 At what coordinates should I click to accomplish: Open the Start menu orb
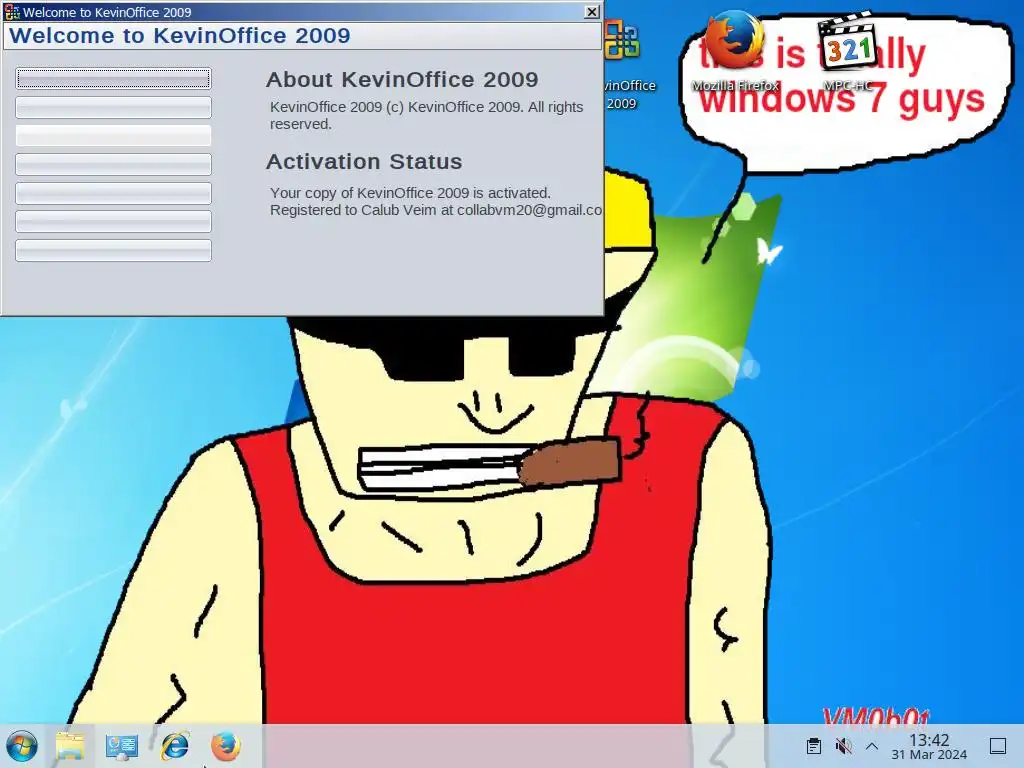coord(22,746)
